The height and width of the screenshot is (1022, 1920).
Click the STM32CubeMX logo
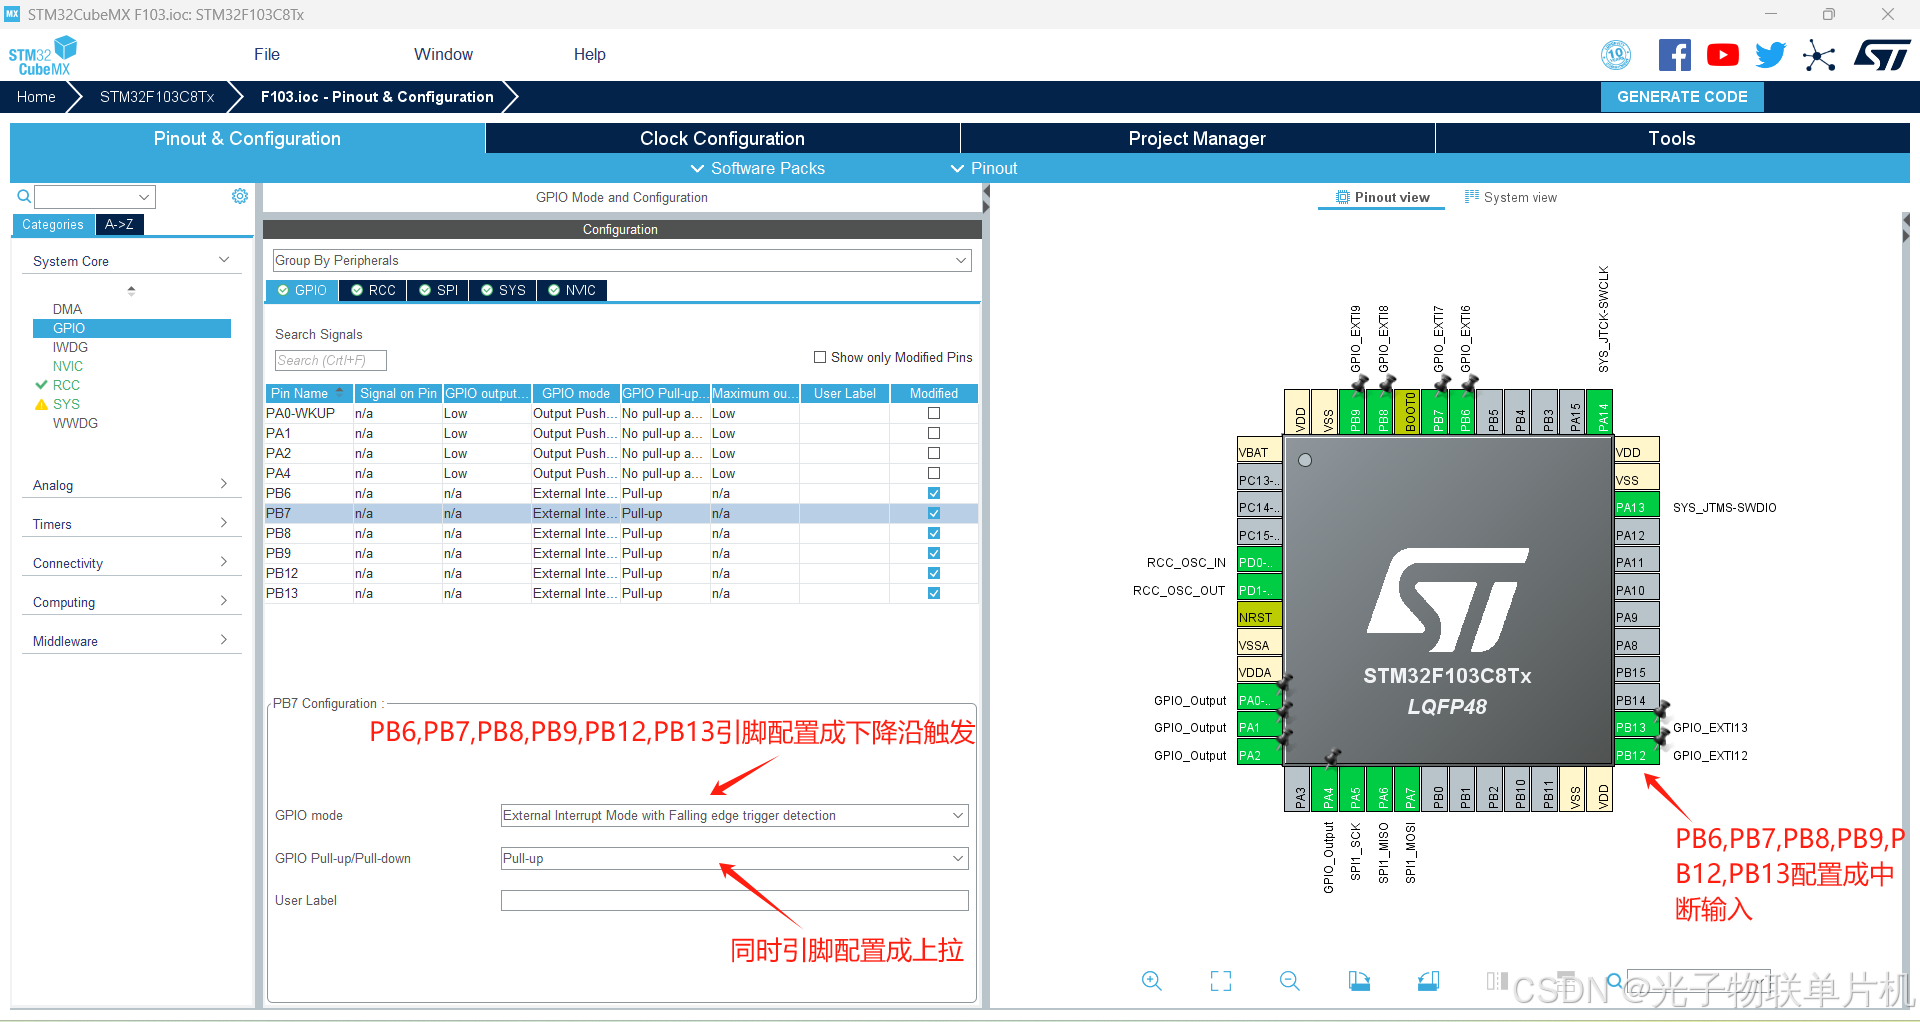pos(42,55)
